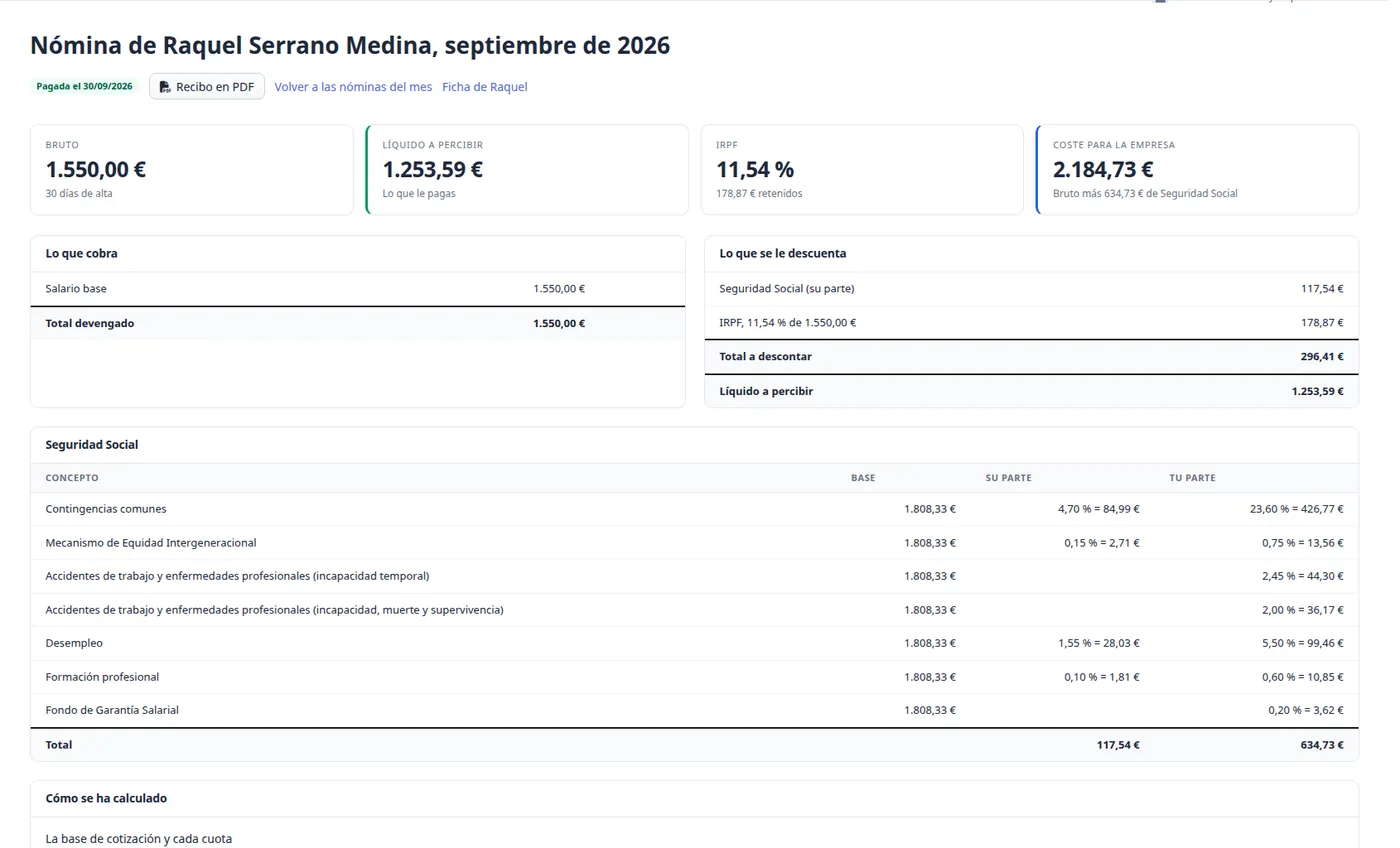Open Volver a las nóminas del mes
The width and height of the screenshot is (1400, 848).
pos(353,87)
